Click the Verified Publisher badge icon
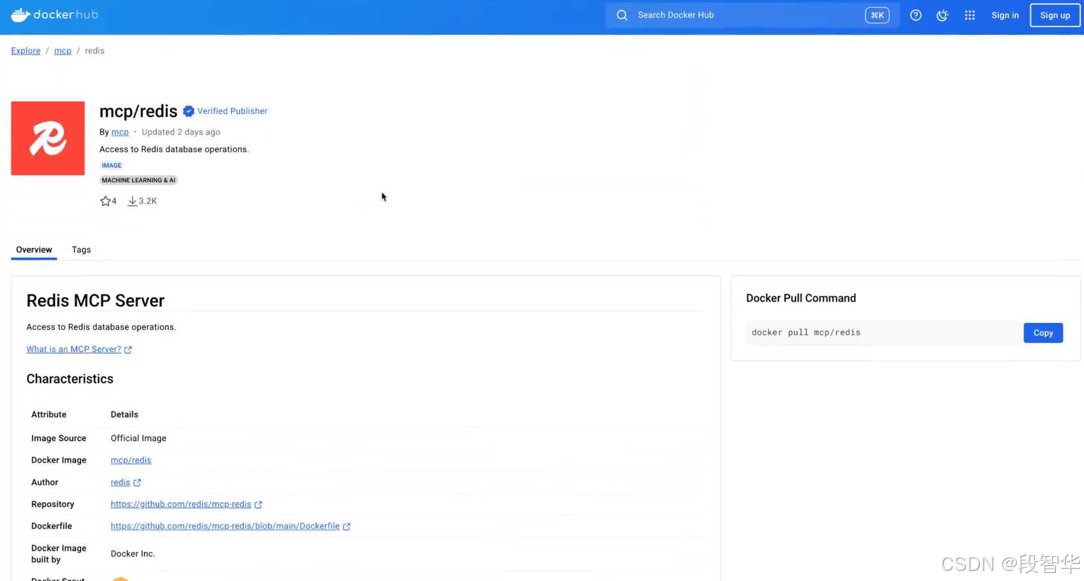 coord(188,111)
